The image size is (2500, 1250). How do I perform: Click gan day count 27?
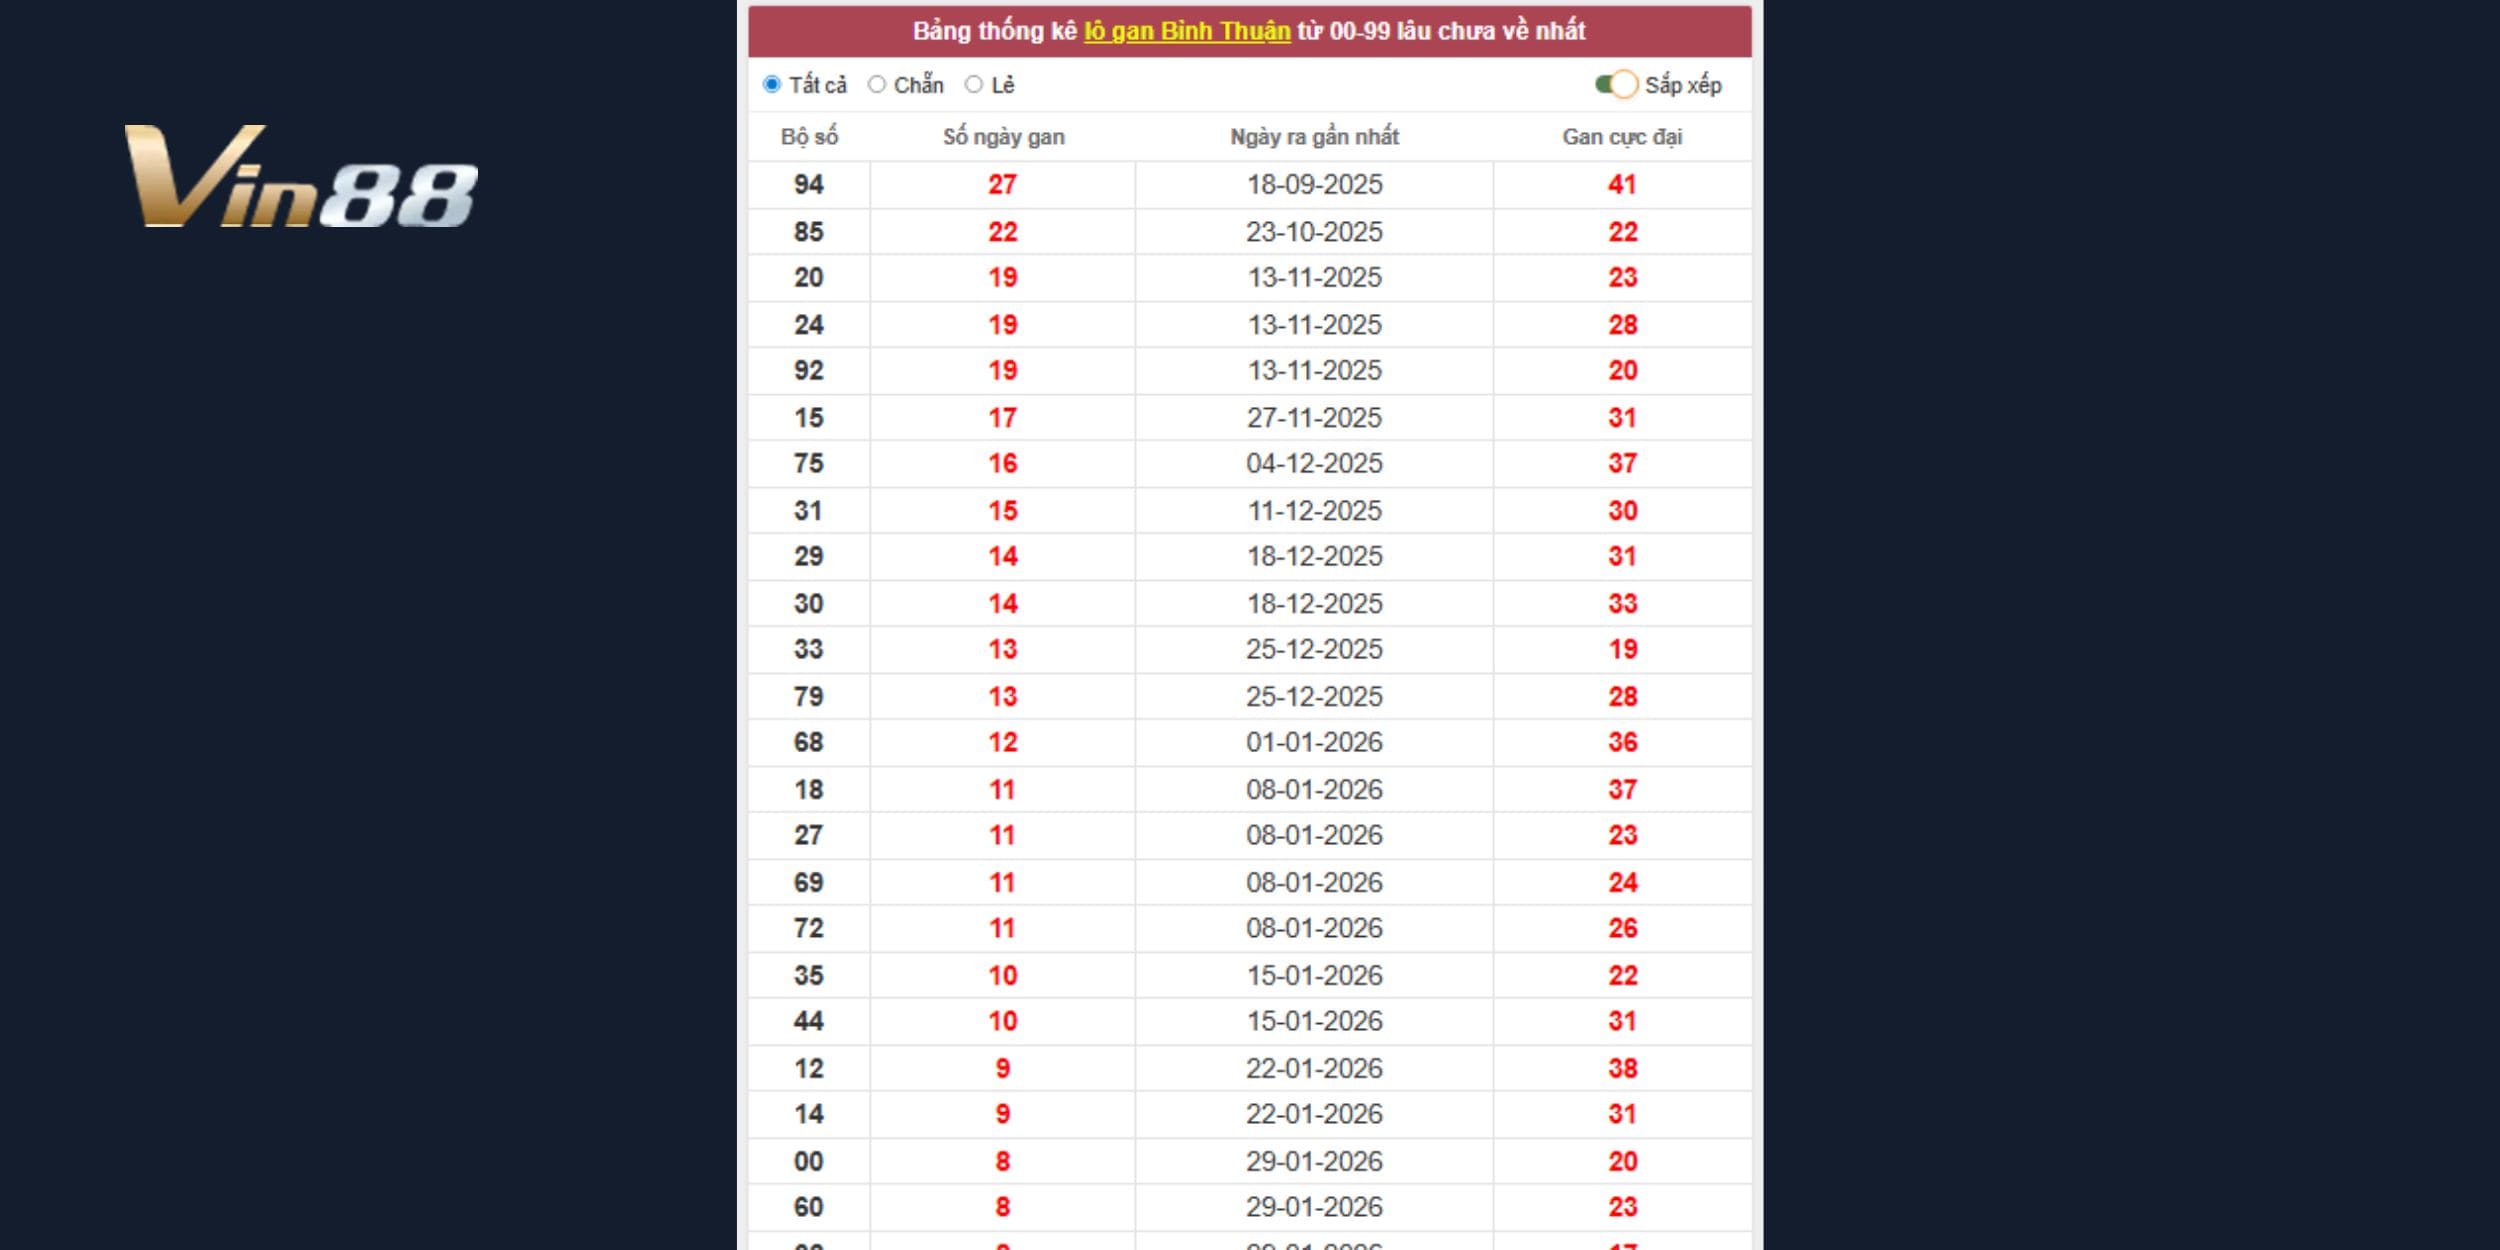click(1002, 185)
